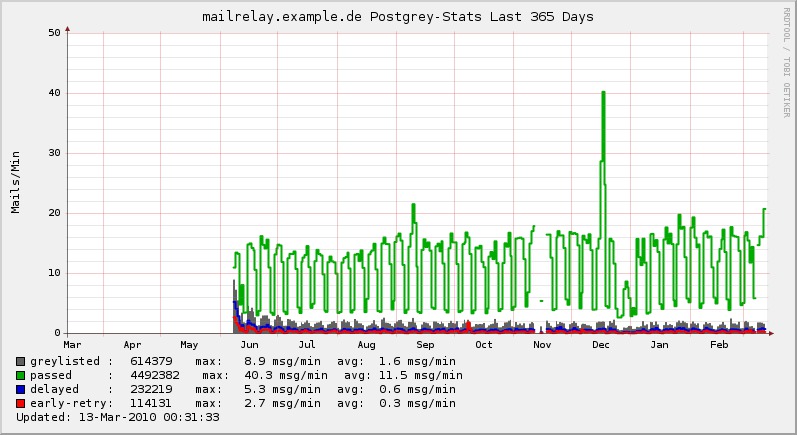797x435 pixels.
Task: Click the passed max value 40.3 msg/min
Action: [x=286, y=376]
